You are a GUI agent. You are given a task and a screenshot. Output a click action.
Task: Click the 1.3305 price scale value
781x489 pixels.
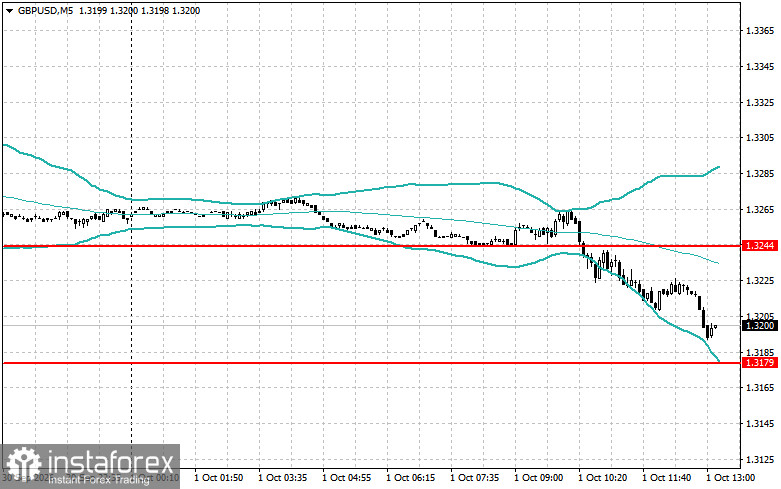click(x=760, y=138)
